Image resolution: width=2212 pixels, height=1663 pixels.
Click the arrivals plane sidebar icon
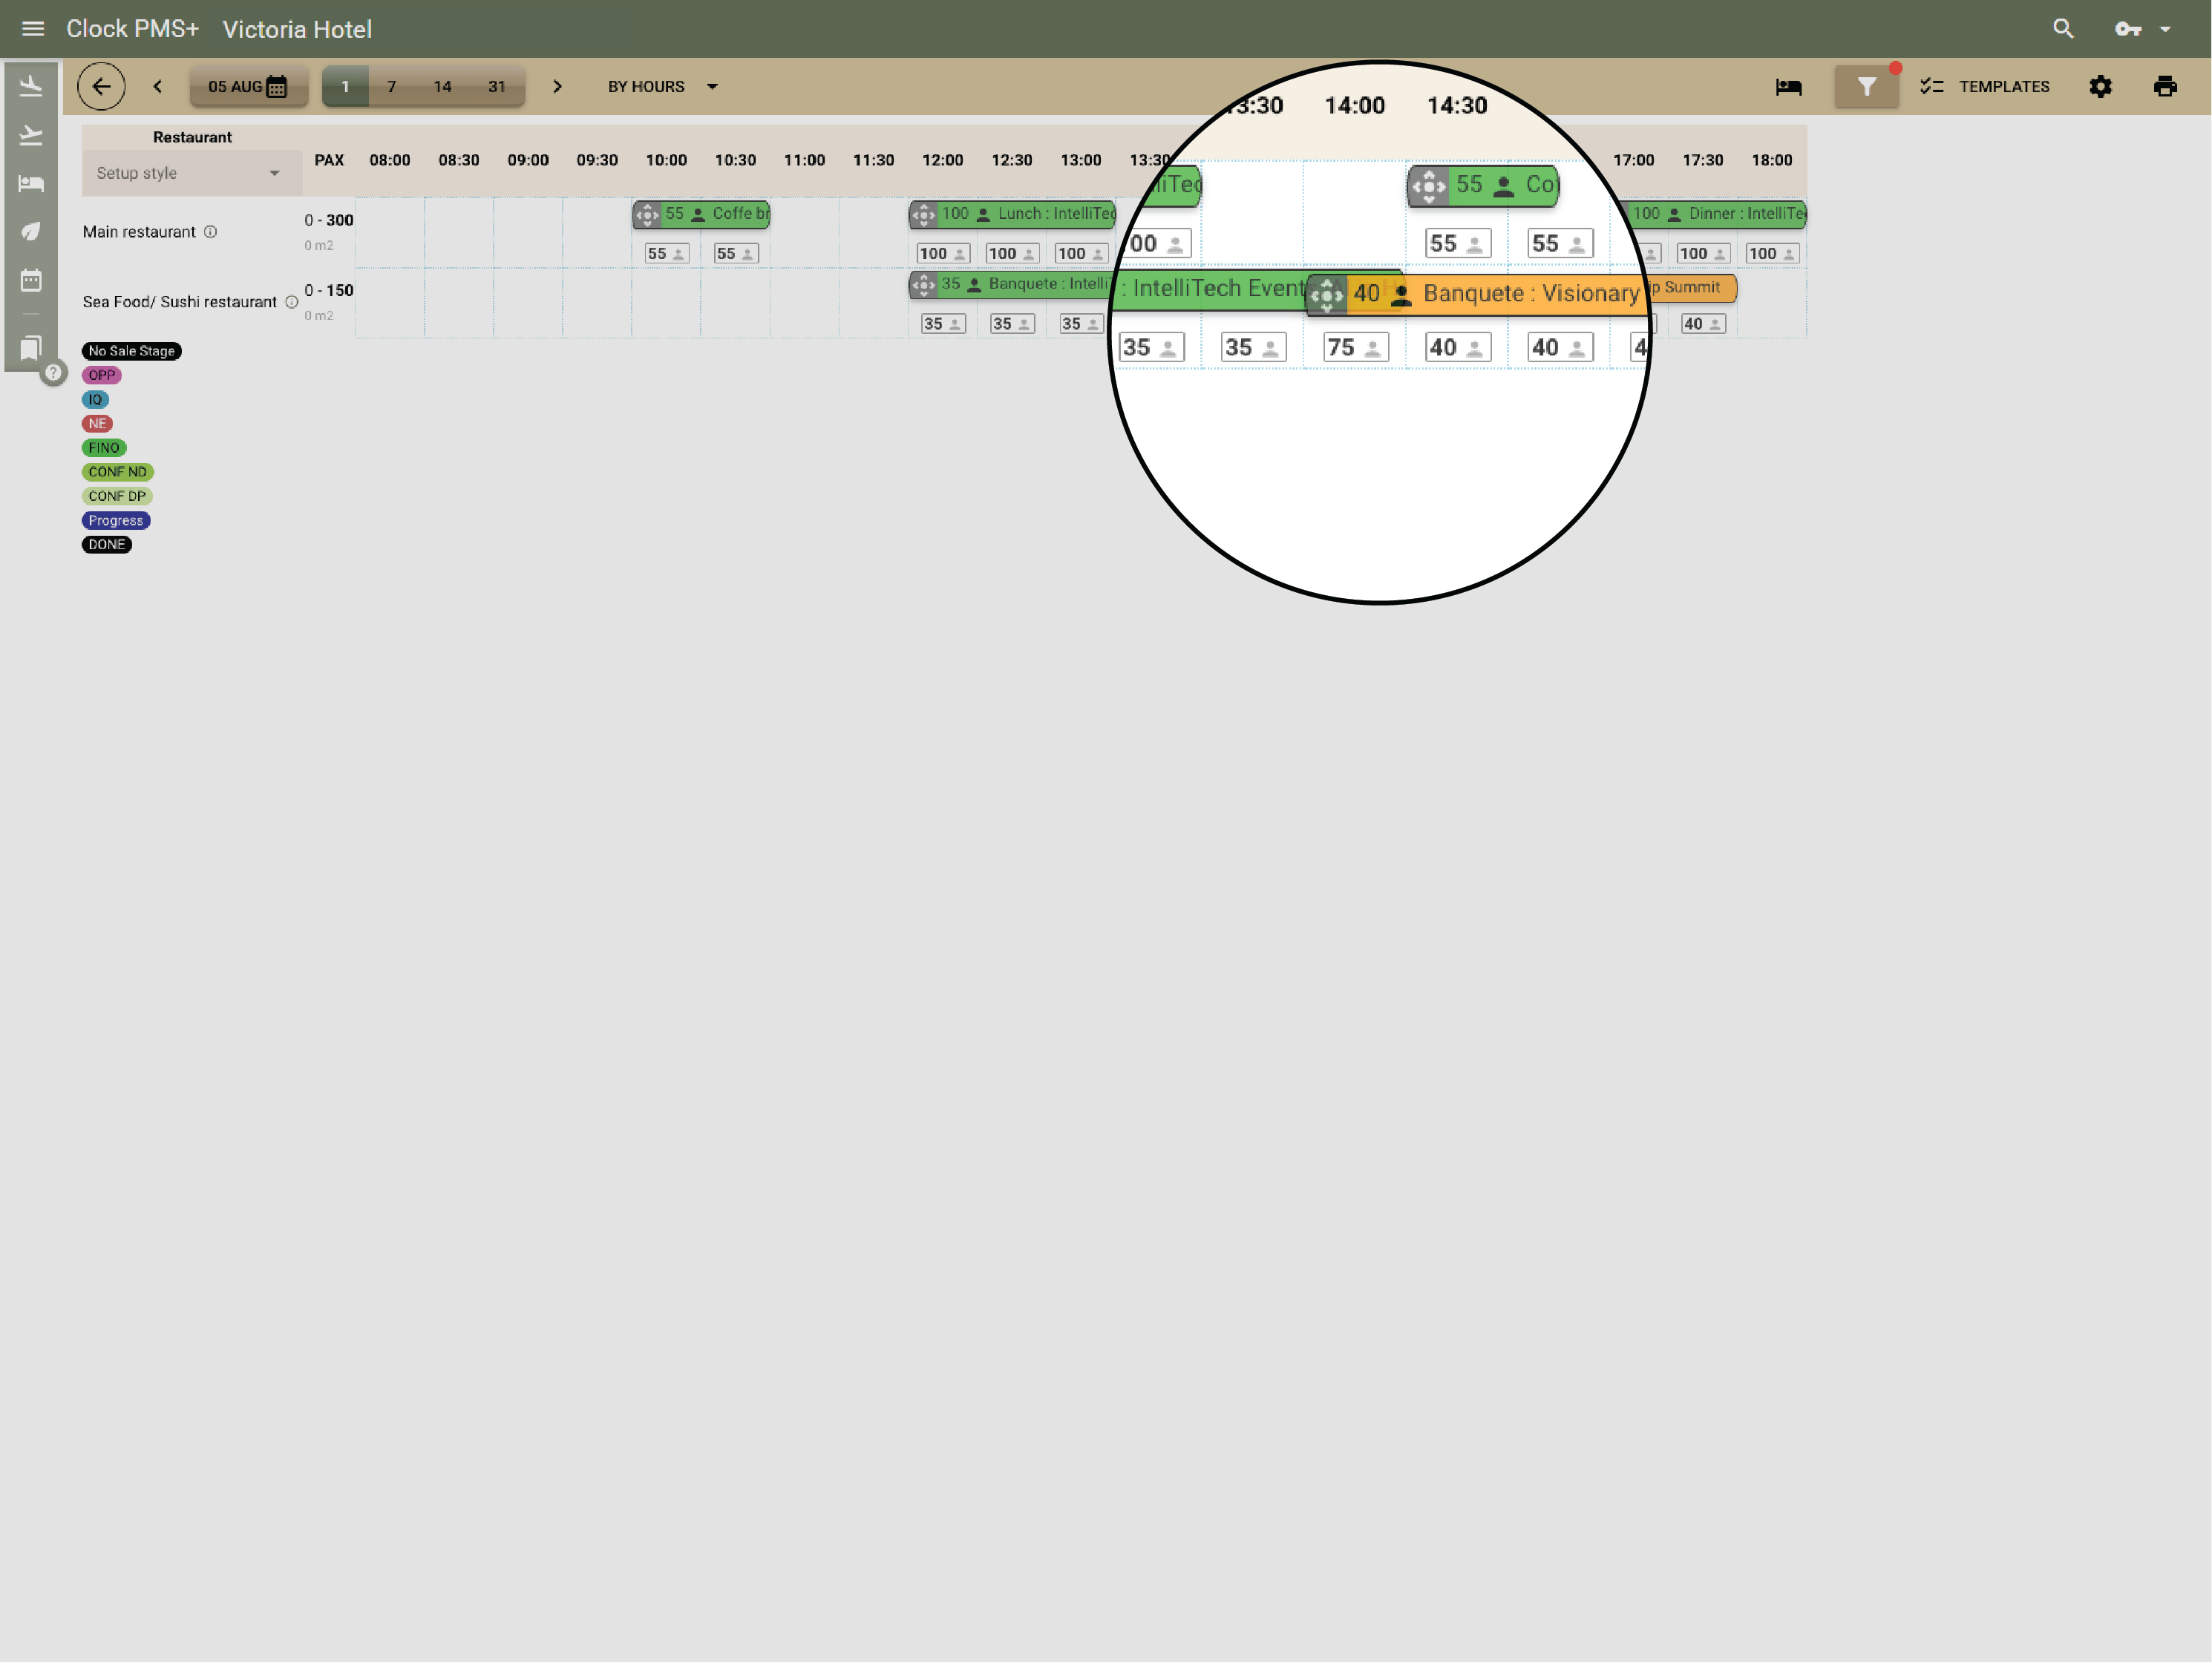pos(31,87)
